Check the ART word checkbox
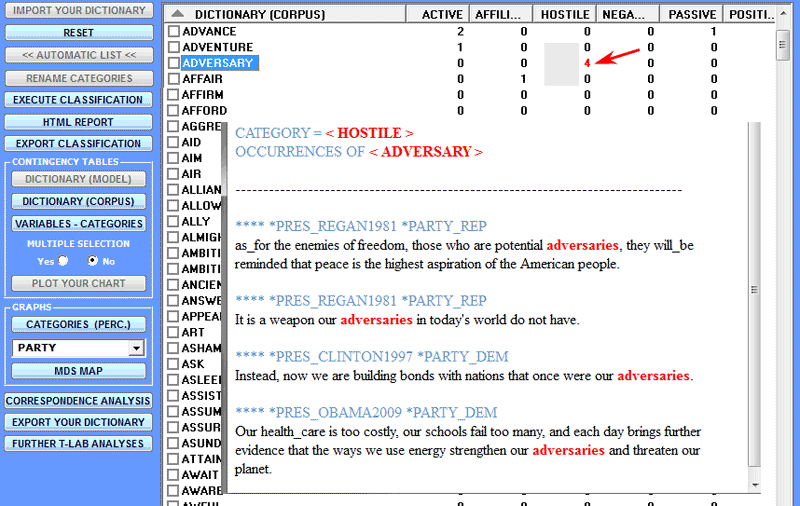This screenshot has height=506, width=800. [x=173, y=332]
